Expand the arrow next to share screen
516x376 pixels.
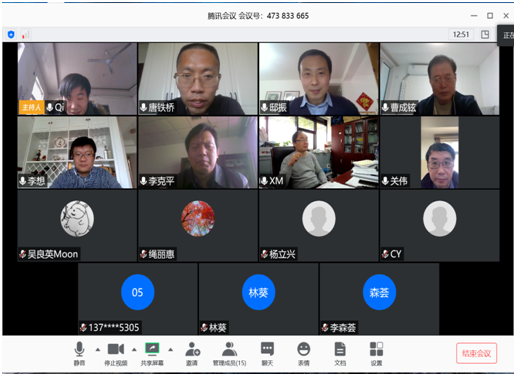coord(170,350)
